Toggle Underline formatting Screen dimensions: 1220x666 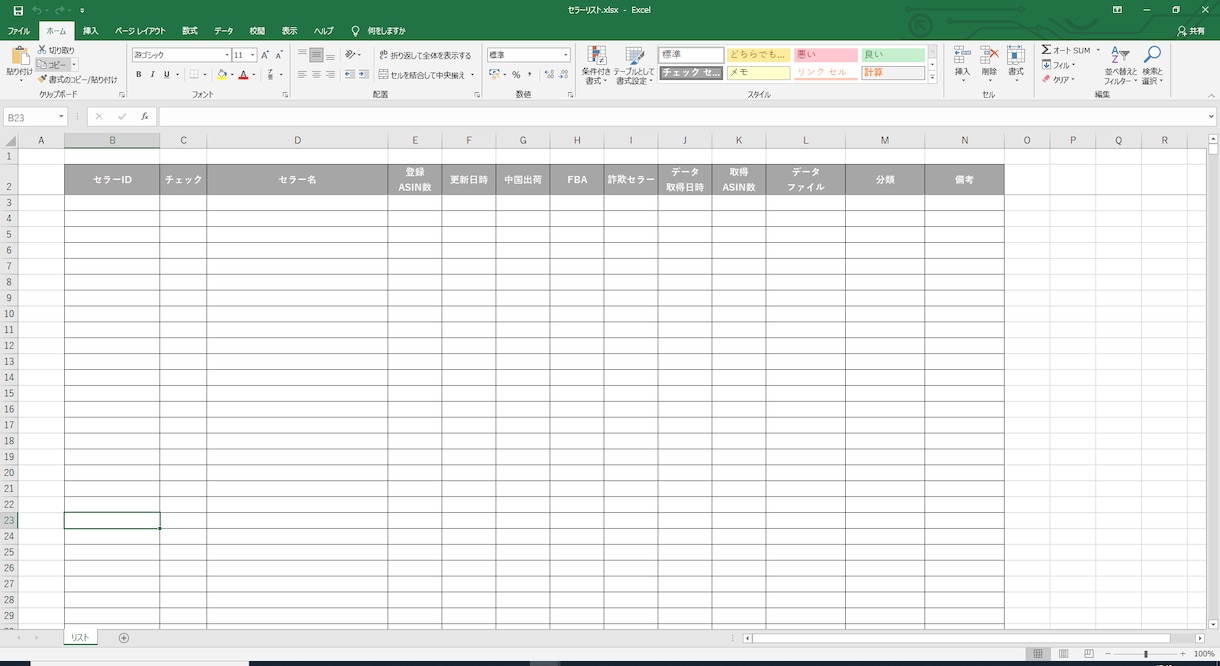tap(166, 75)
